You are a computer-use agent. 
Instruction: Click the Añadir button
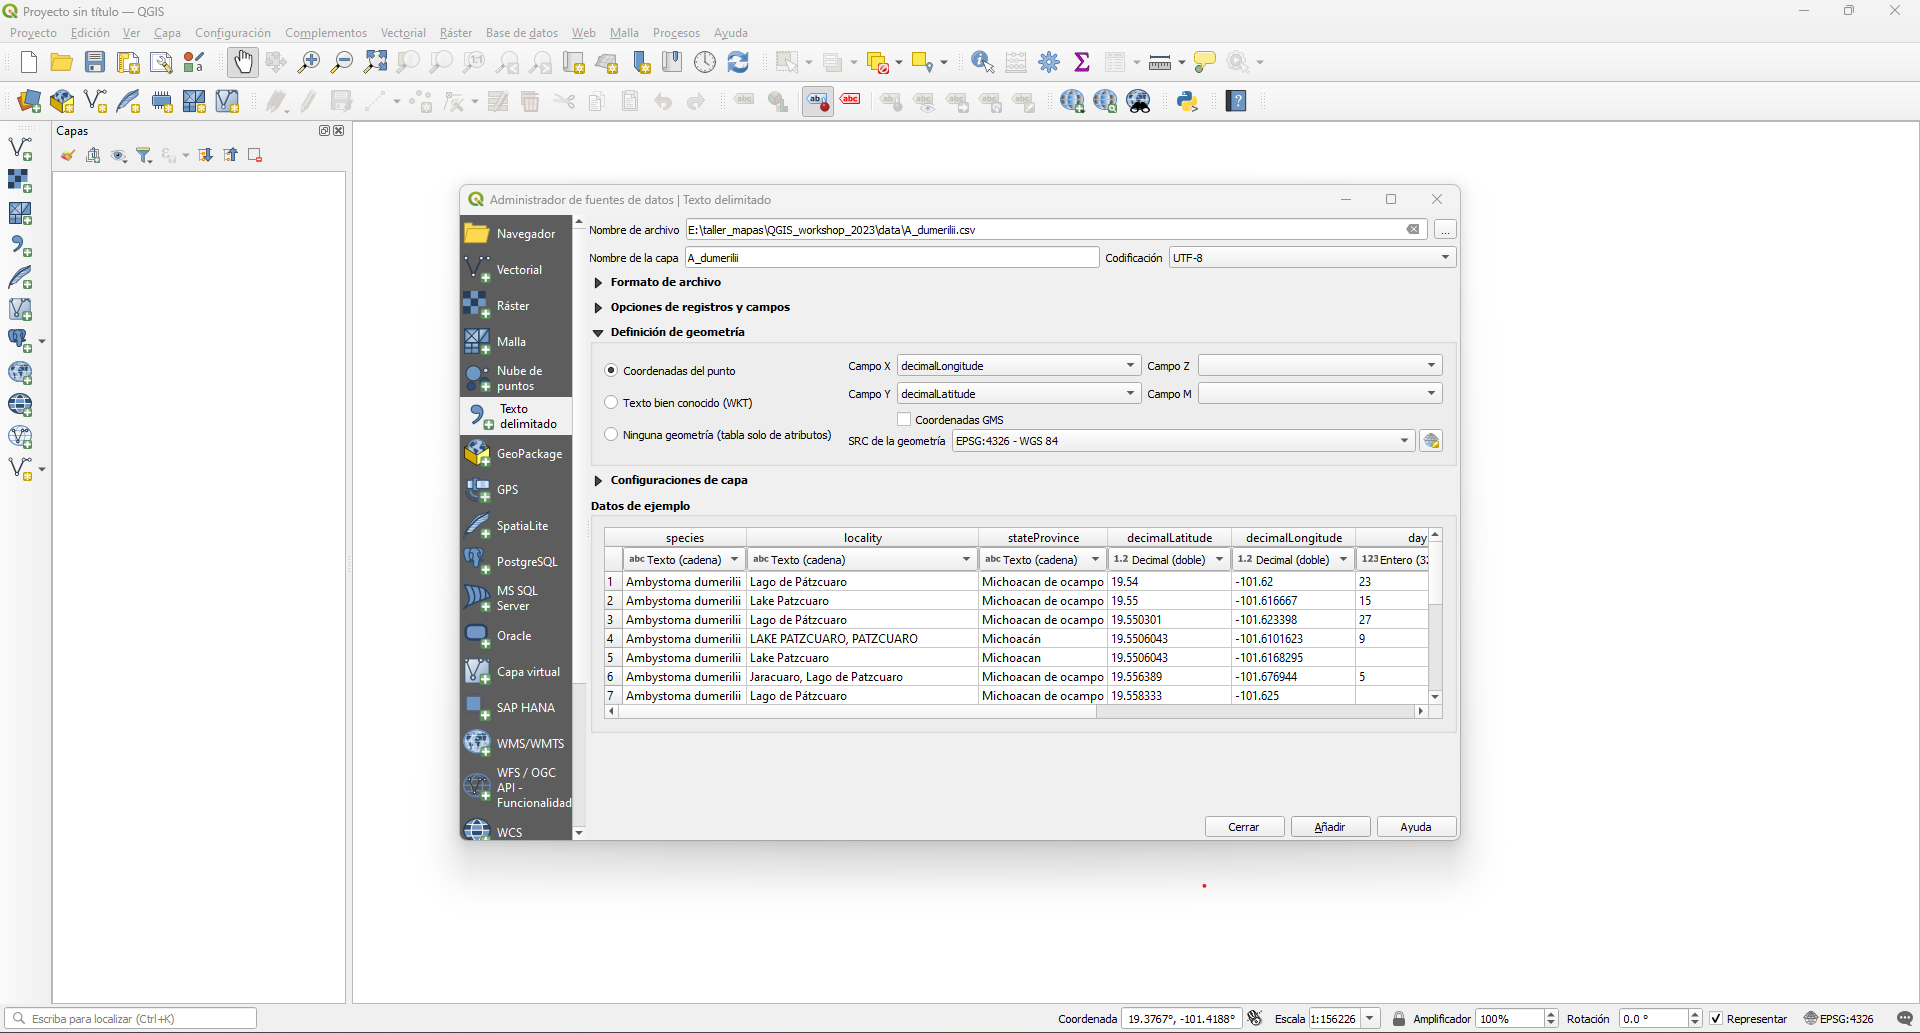(x=1330, y=827)
